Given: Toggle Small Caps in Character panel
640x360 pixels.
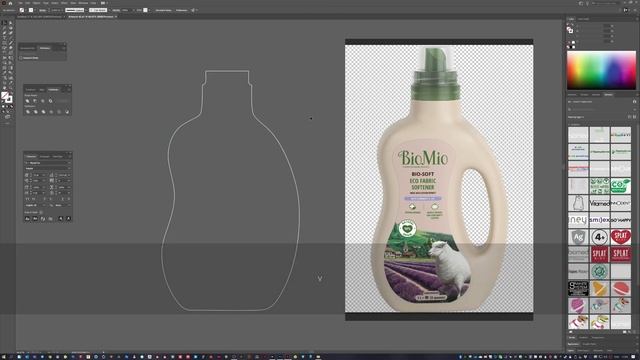Looking at the screenshot, I should tap(33, 199).
